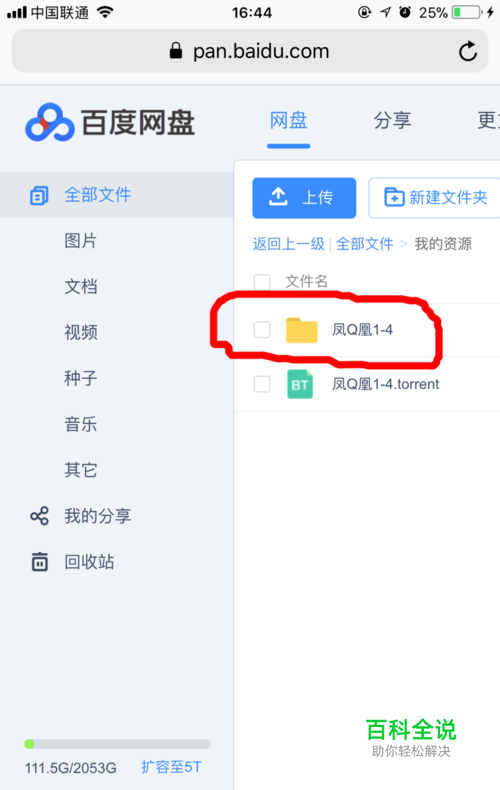Switch to the 分享 tab
The image size is (500, 790).
[x=392, y=121]
